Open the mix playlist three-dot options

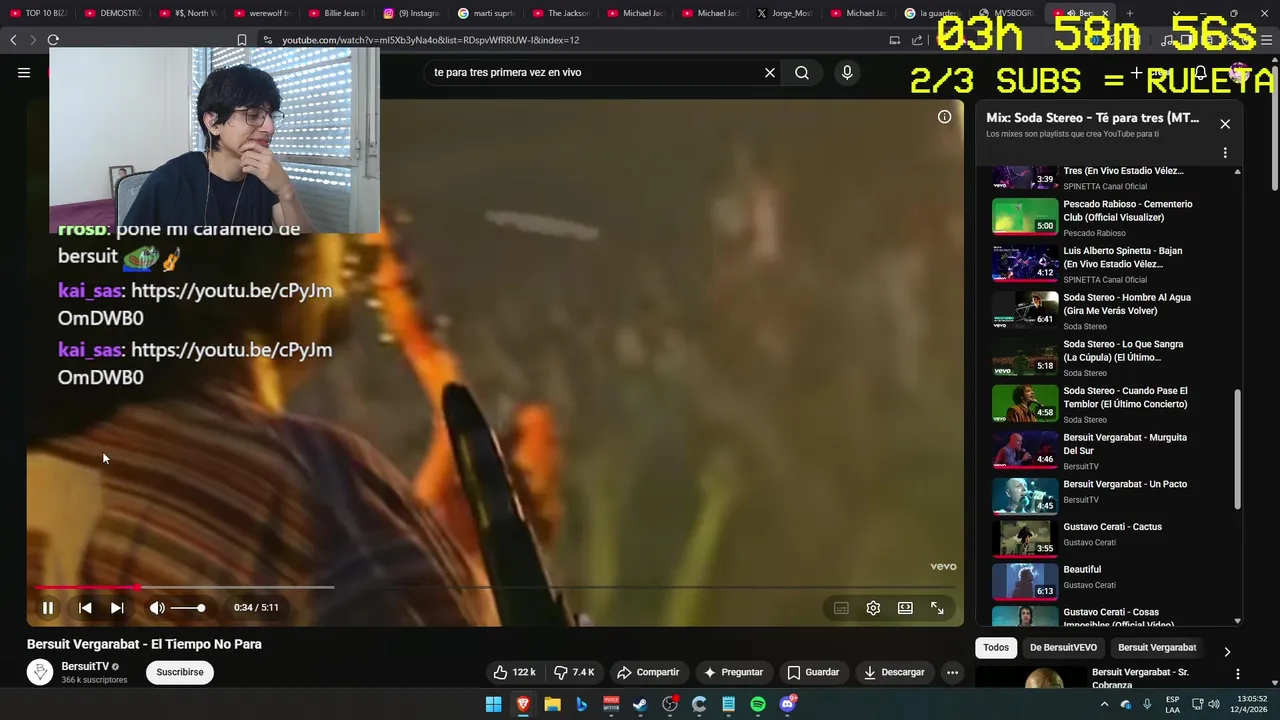[1225, 153]
